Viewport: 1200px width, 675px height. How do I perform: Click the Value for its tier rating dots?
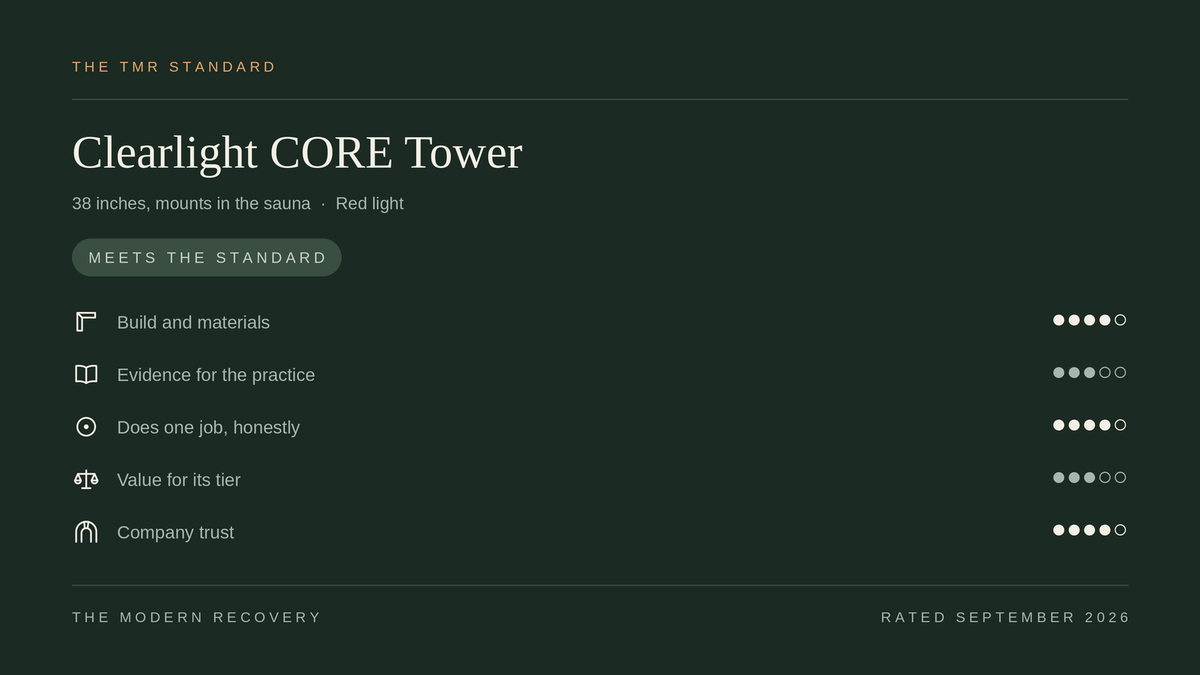pyautogui.click(x=1089, y=477)
